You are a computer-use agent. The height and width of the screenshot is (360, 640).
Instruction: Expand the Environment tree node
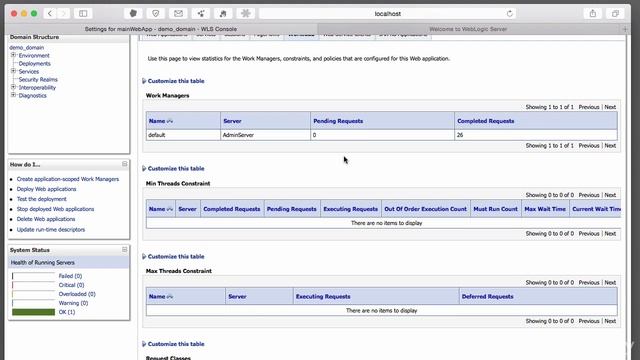[x=13, y=55]
